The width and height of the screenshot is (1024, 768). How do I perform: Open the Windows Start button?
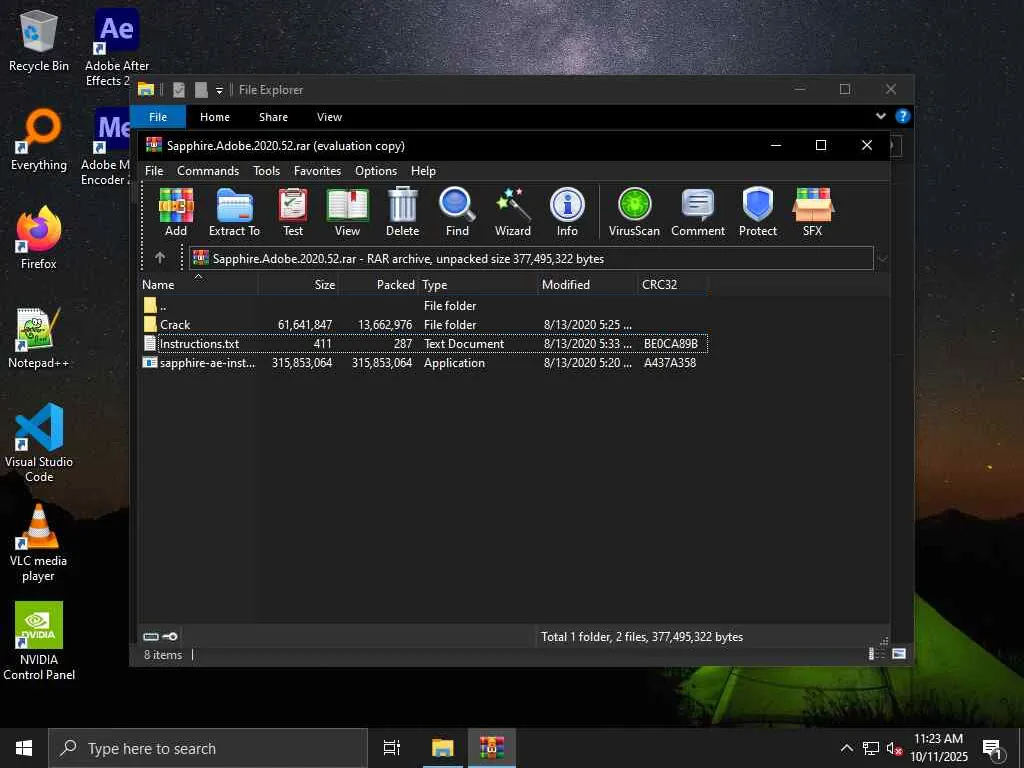24,748
